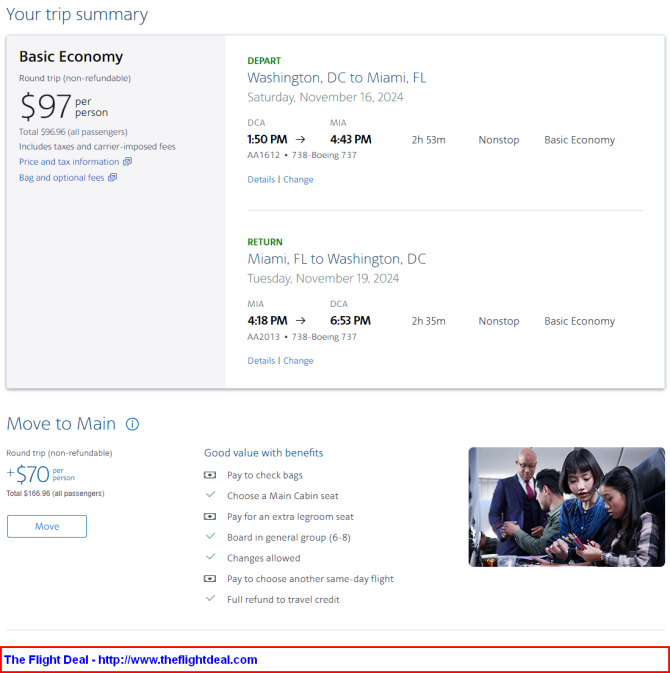Click checkmark beside Board in general group
The height and width of the screenshot is (673, 670).
tap(210, 536)
